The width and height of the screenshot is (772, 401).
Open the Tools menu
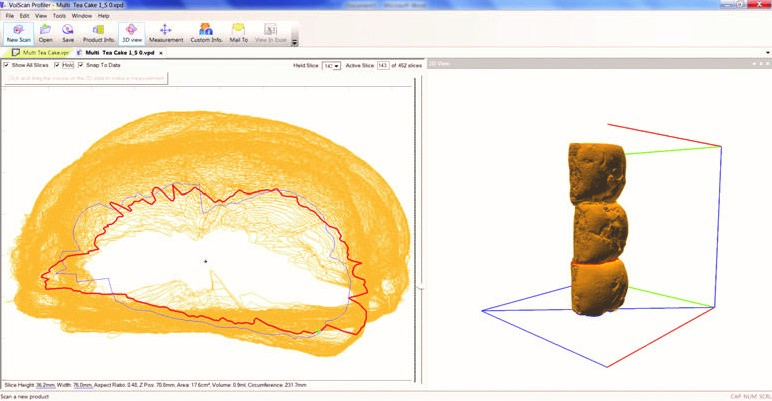(59, 16)
